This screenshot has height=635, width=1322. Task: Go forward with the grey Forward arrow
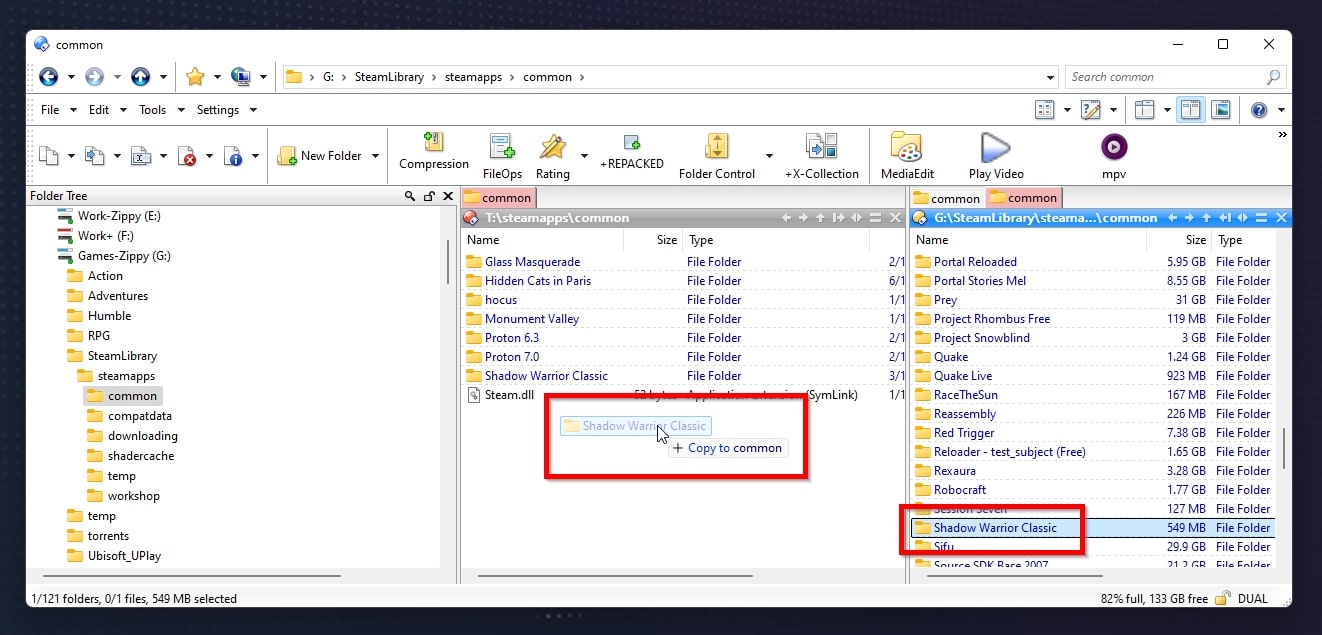[x=94, y=77]
